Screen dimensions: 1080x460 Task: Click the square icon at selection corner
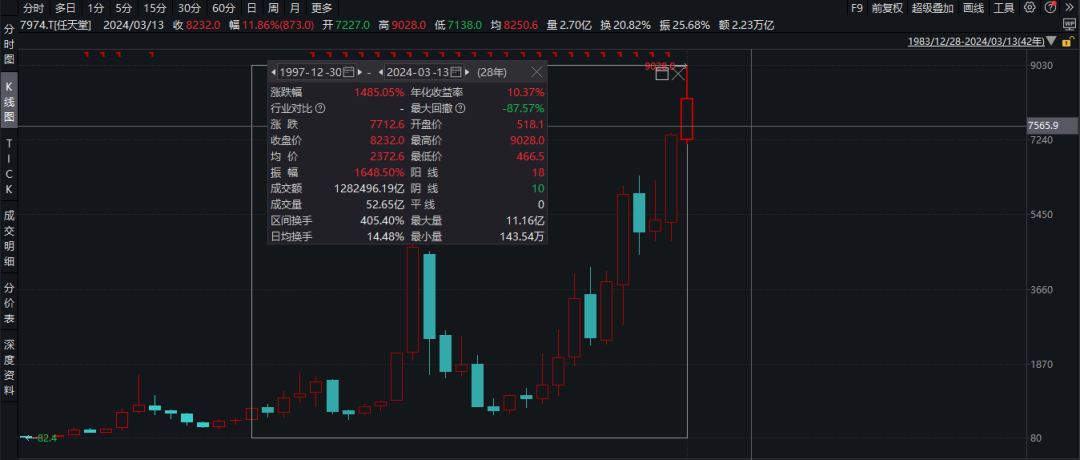pos(661,74)
